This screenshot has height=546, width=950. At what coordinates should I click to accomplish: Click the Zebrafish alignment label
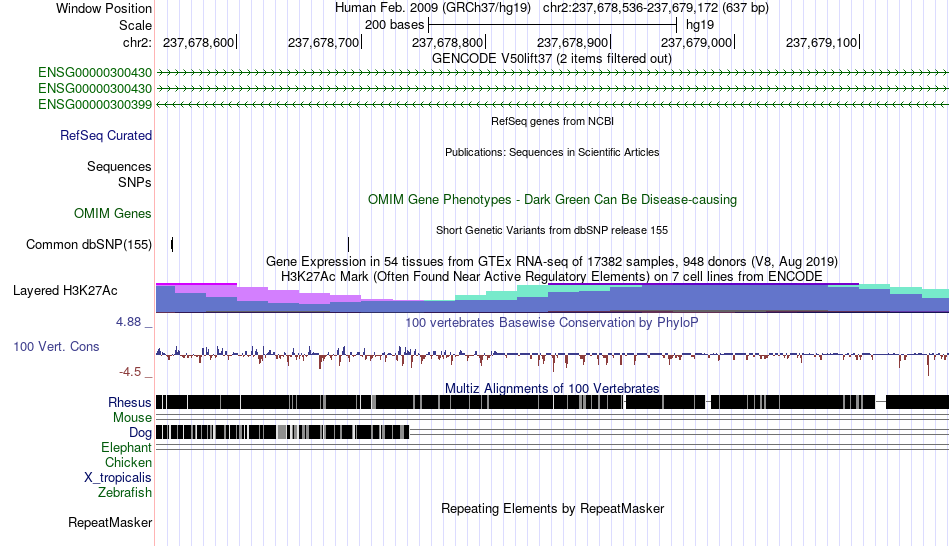pyautogui.click(x=125, y=493)
